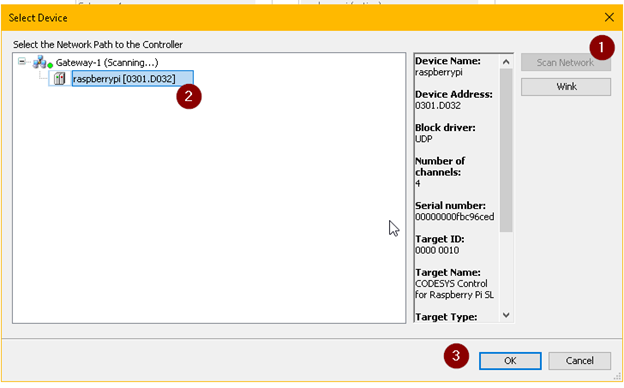Click the Wink button
Image resolution: width=624 pixels, height=388 pixels.
point(566,87)
